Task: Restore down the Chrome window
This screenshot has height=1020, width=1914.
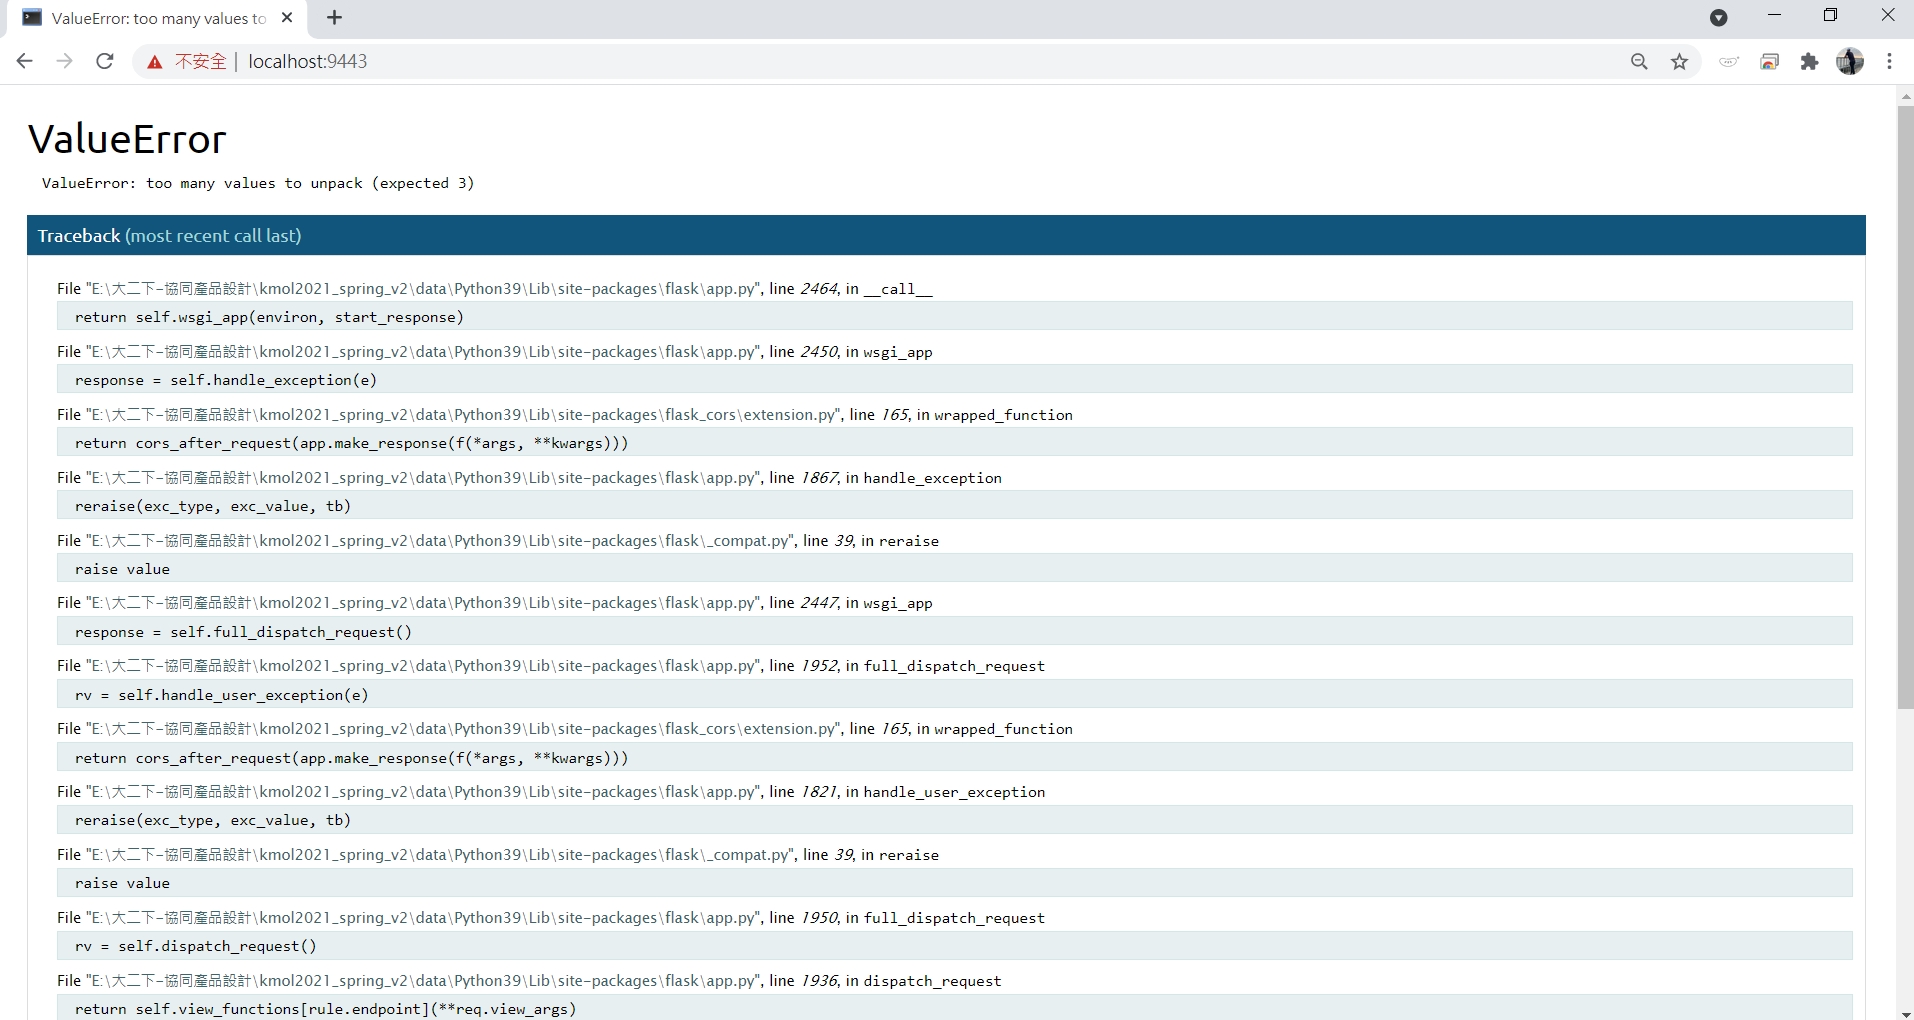Action: (1831, 15)
